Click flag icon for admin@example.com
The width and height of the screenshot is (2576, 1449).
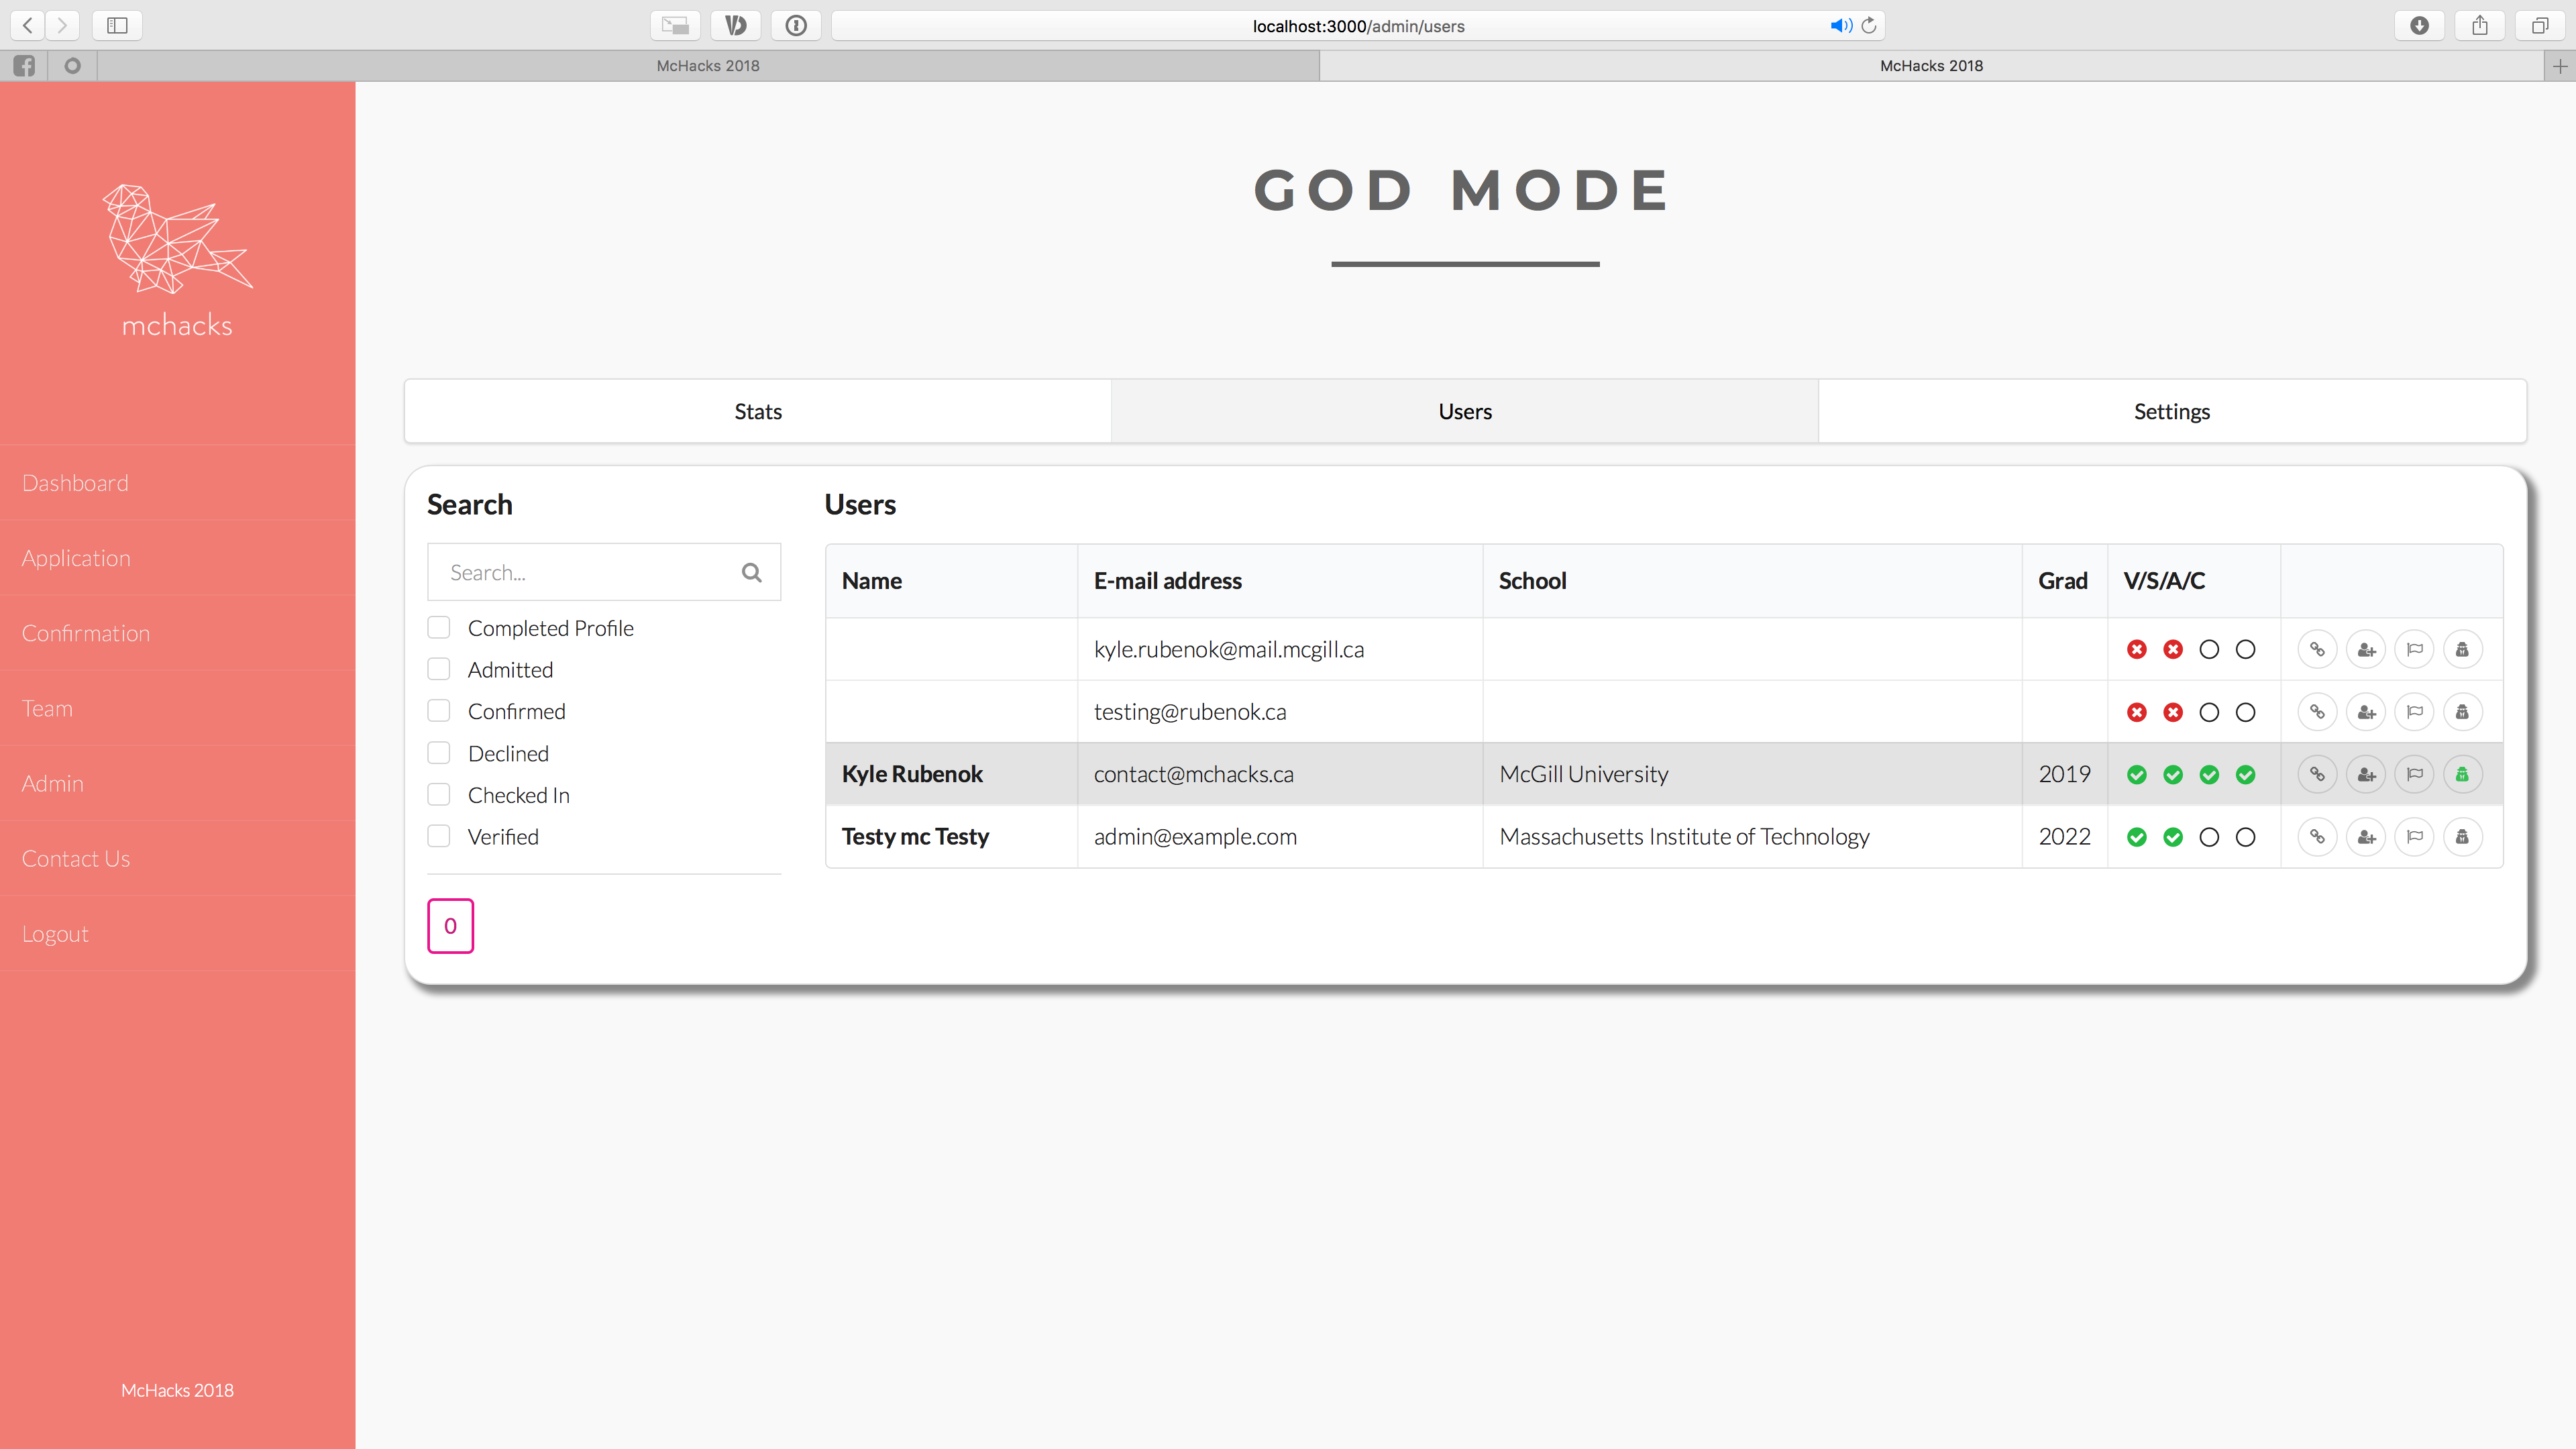click(2414, 837)
